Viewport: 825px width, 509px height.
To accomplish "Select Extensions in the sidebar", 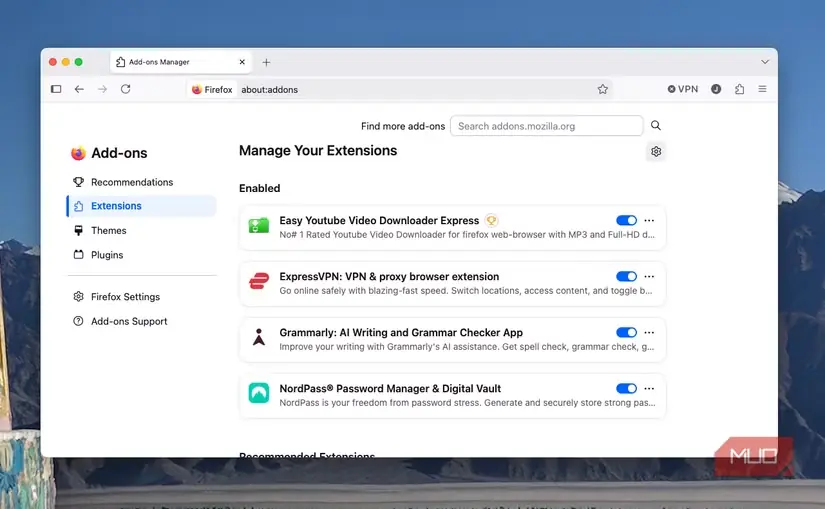I will [x=142, y=206].
